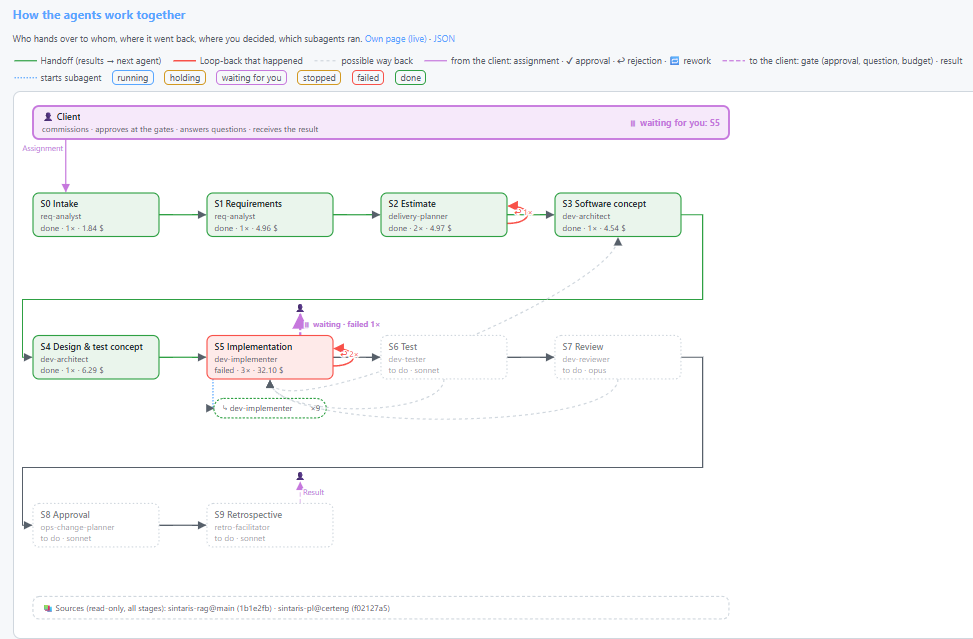Click the How the agents work together heading
This screenshot has height=639, width=973.
[99, 15]
